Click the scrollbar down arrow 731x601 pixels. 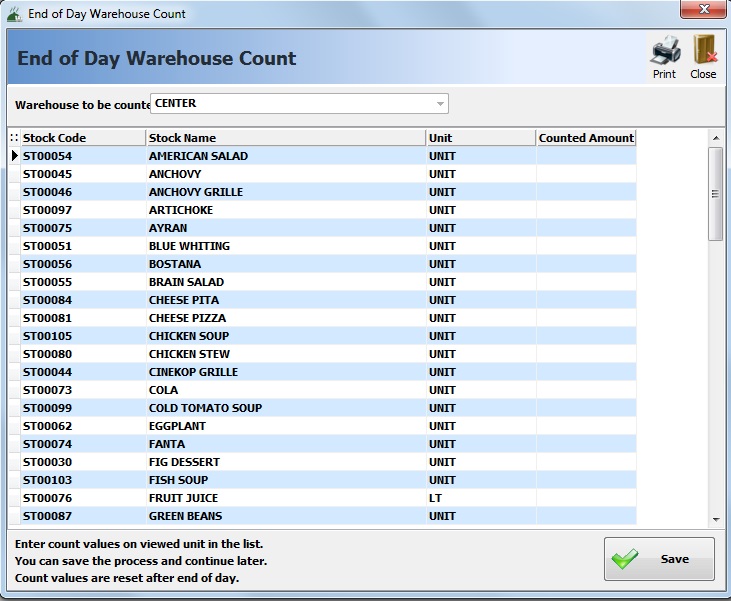(x=716, y=519)
